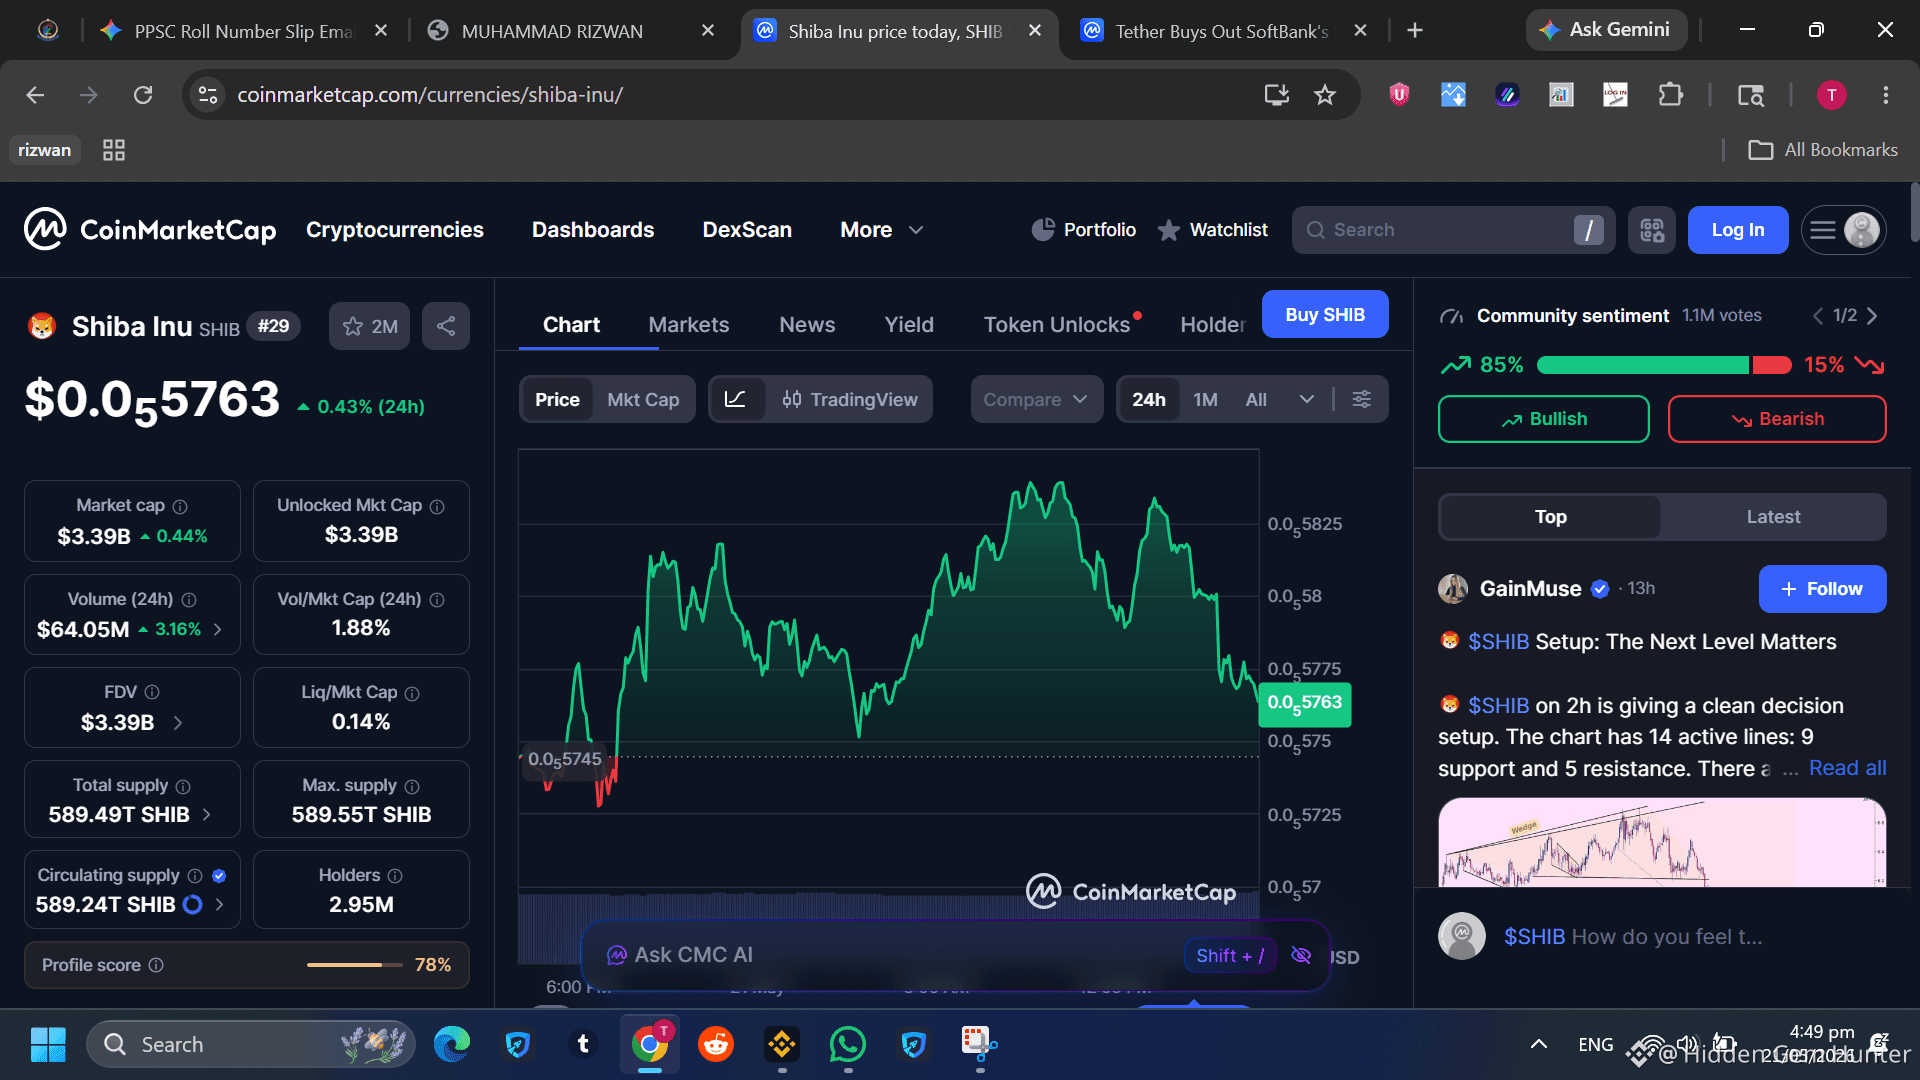The image size is (1920, 1080).
Task: Switch to the line chart icon
Action: click(x=736, y=399)
